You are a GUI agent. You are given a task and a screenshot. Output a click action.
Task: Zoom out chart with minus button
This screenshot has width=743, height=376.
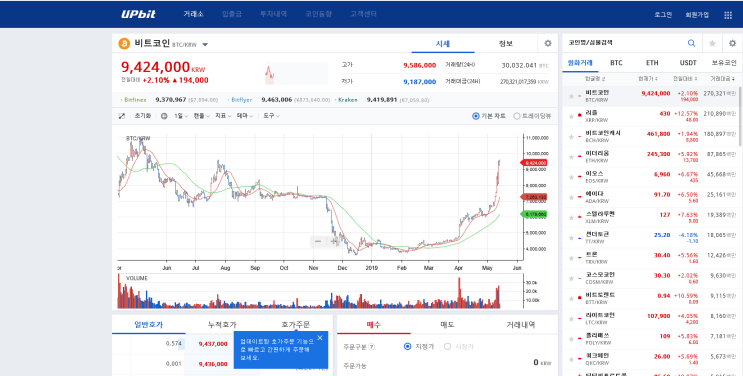point(318,241)
